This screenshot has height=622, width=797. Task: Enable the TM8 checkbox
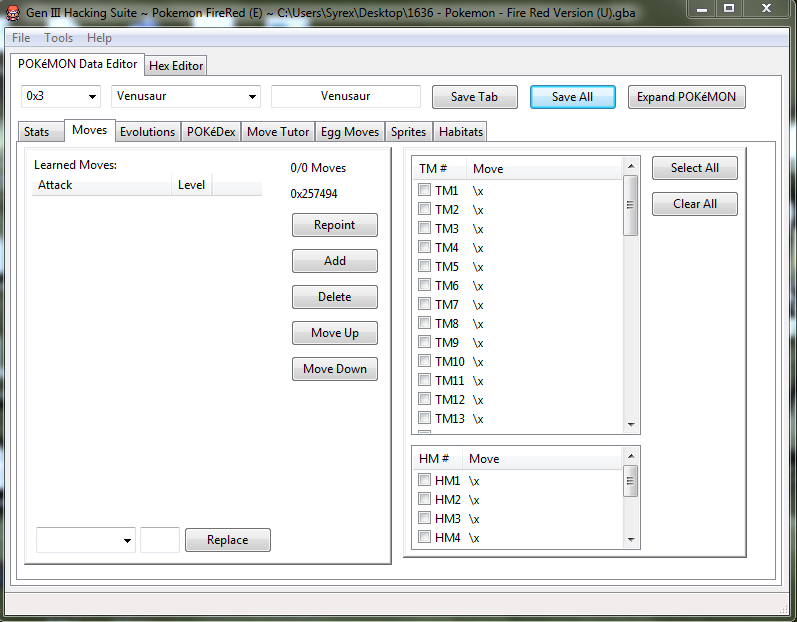point(424,323)
